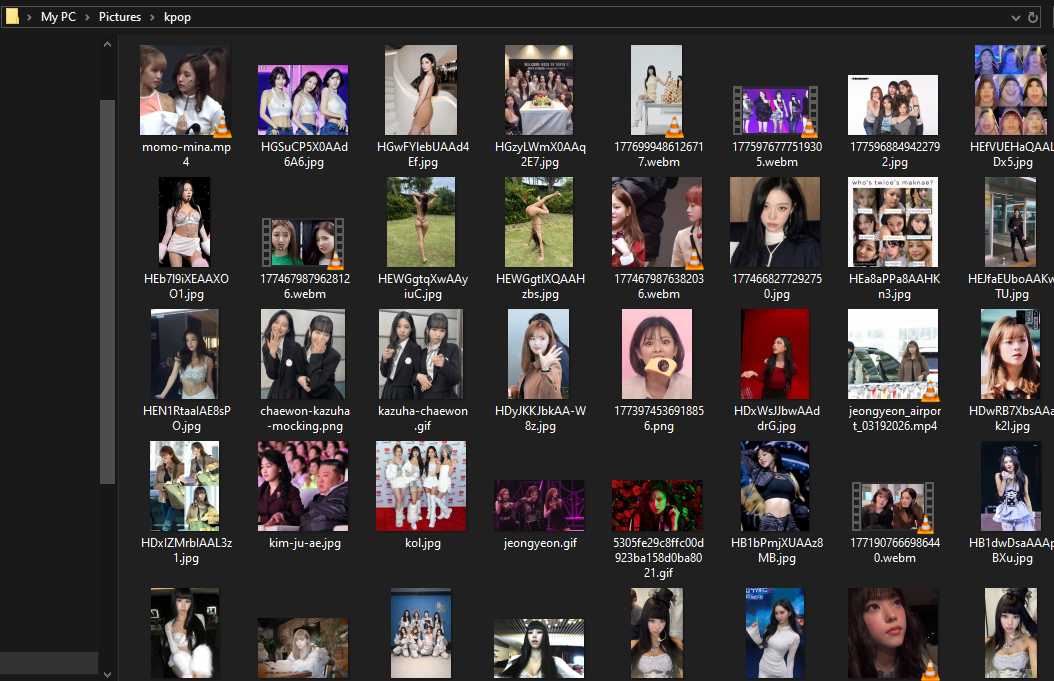Expand the chevron before My PC

point(29,17)
